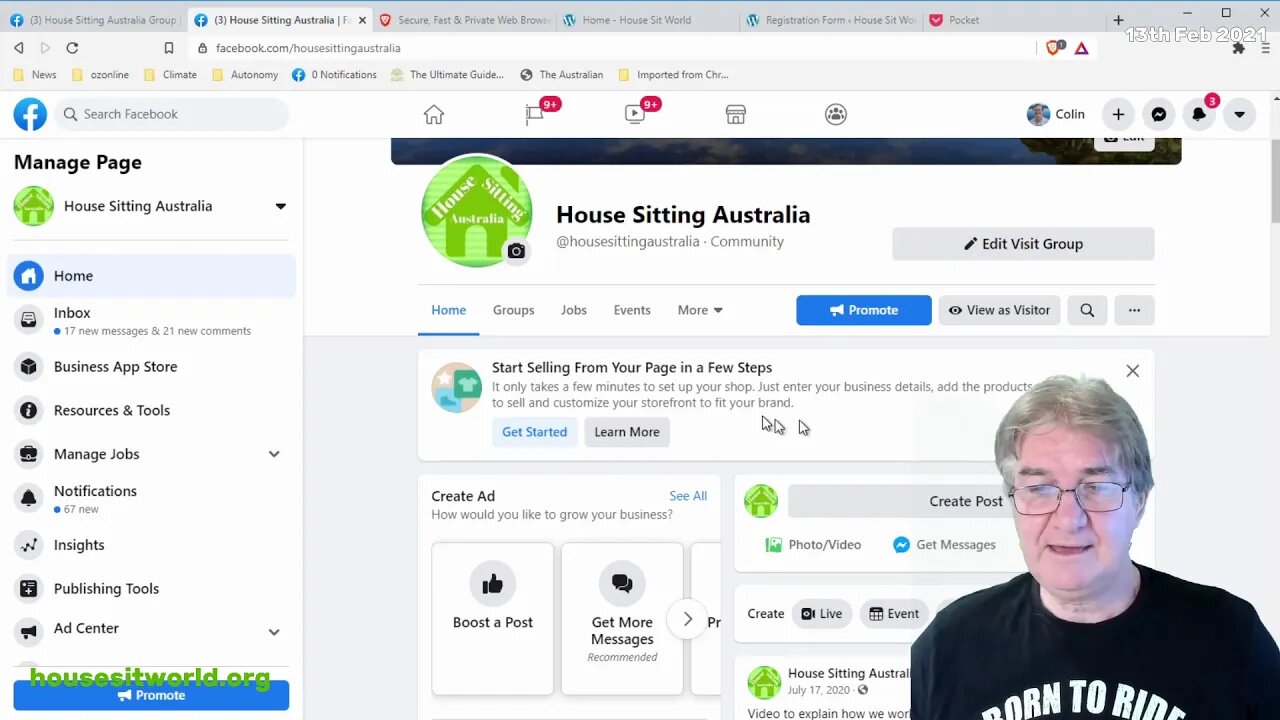1280x720 pixels.
Task: Change the page profile picture via the camera icon
Action: coord(516,252)
